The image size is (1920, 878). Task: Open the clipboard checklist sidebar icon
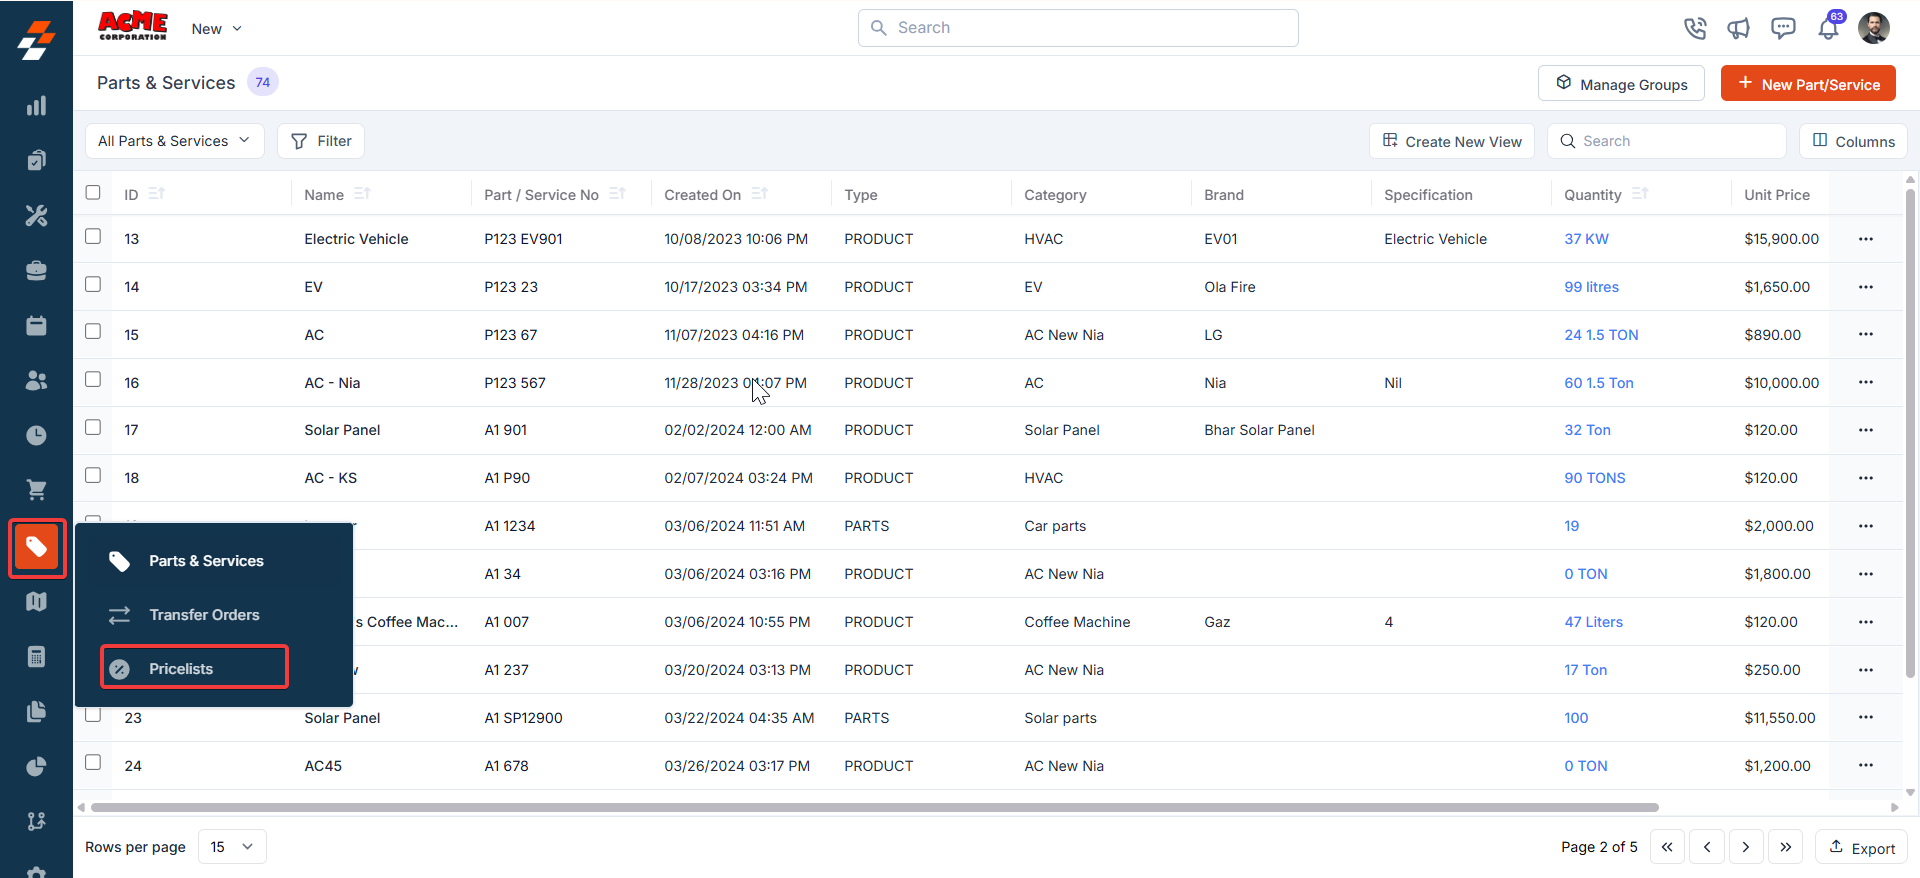(x=36, y=160)
